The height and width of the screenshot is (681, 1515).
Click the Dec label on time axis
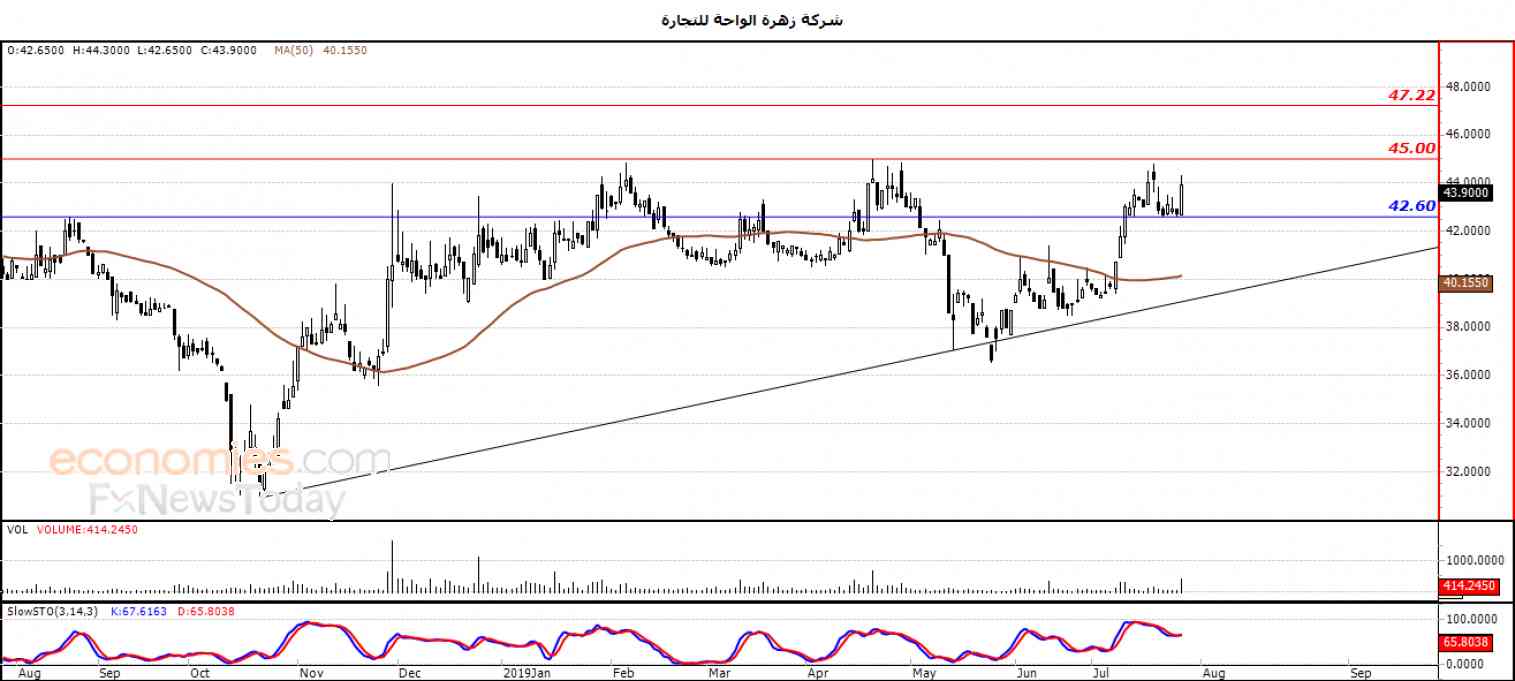click(408, 674)
